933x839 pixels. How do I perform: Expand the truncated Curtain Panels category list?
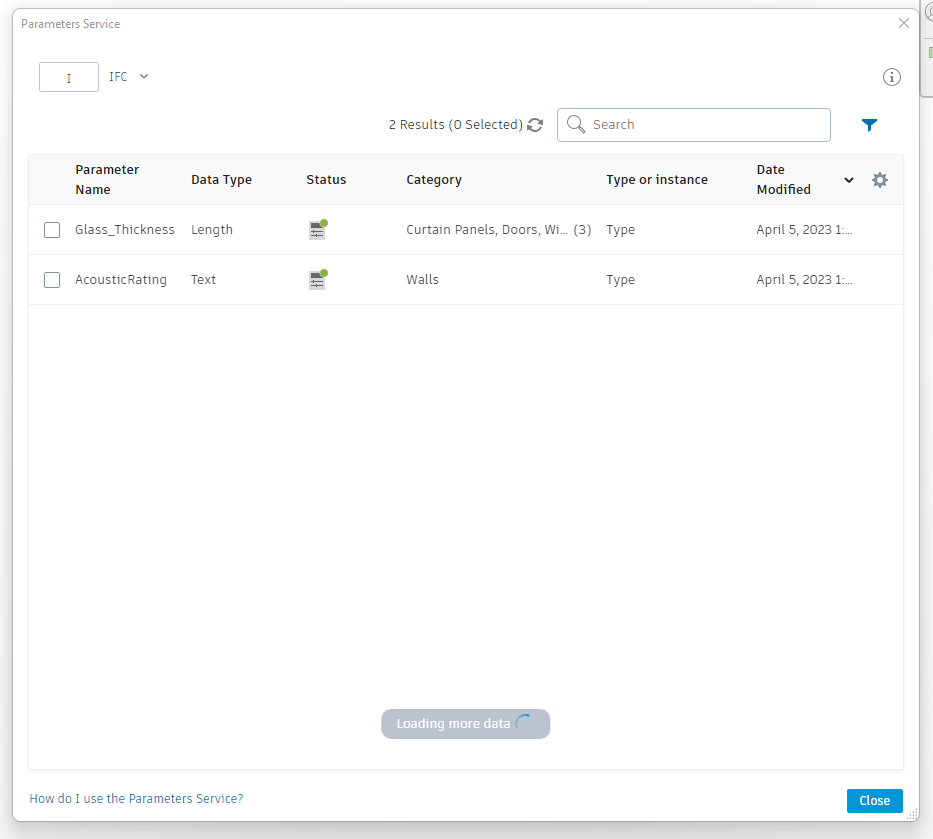pyautogui.click(x=581, y=229)
